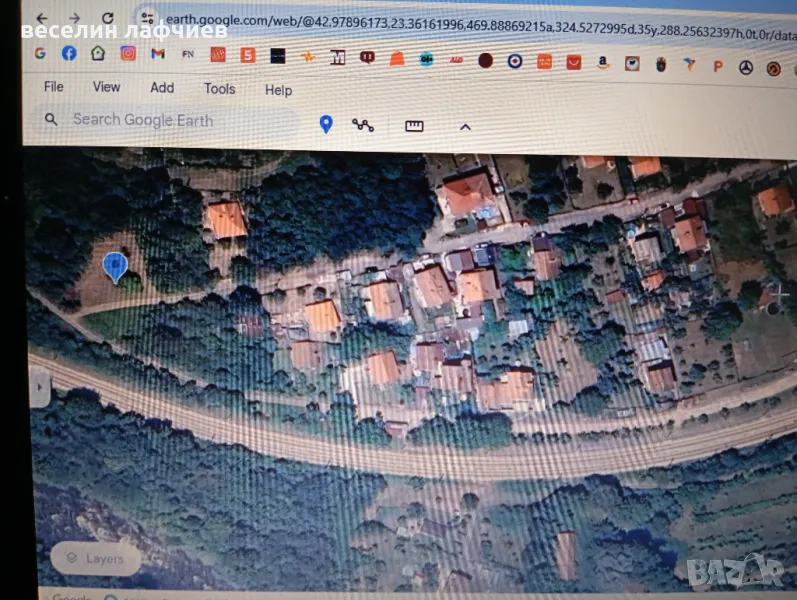Open the Help menu
The height and width of the screenshot is (600, 797).
pyautogui.click(x=278, y=90)
